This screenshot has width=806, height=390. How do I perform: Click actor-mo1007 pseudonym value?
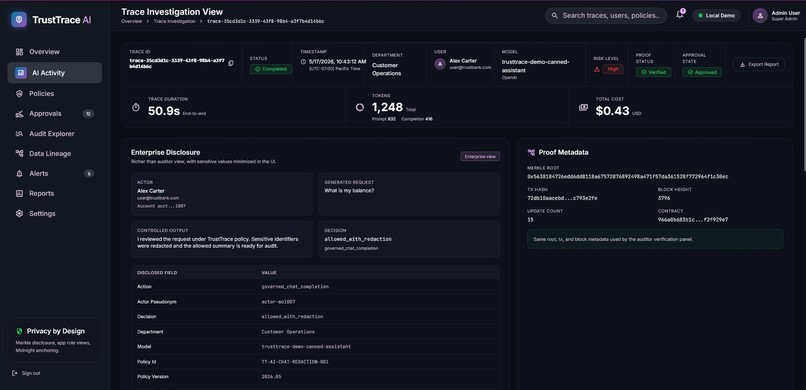coord(279,302)
